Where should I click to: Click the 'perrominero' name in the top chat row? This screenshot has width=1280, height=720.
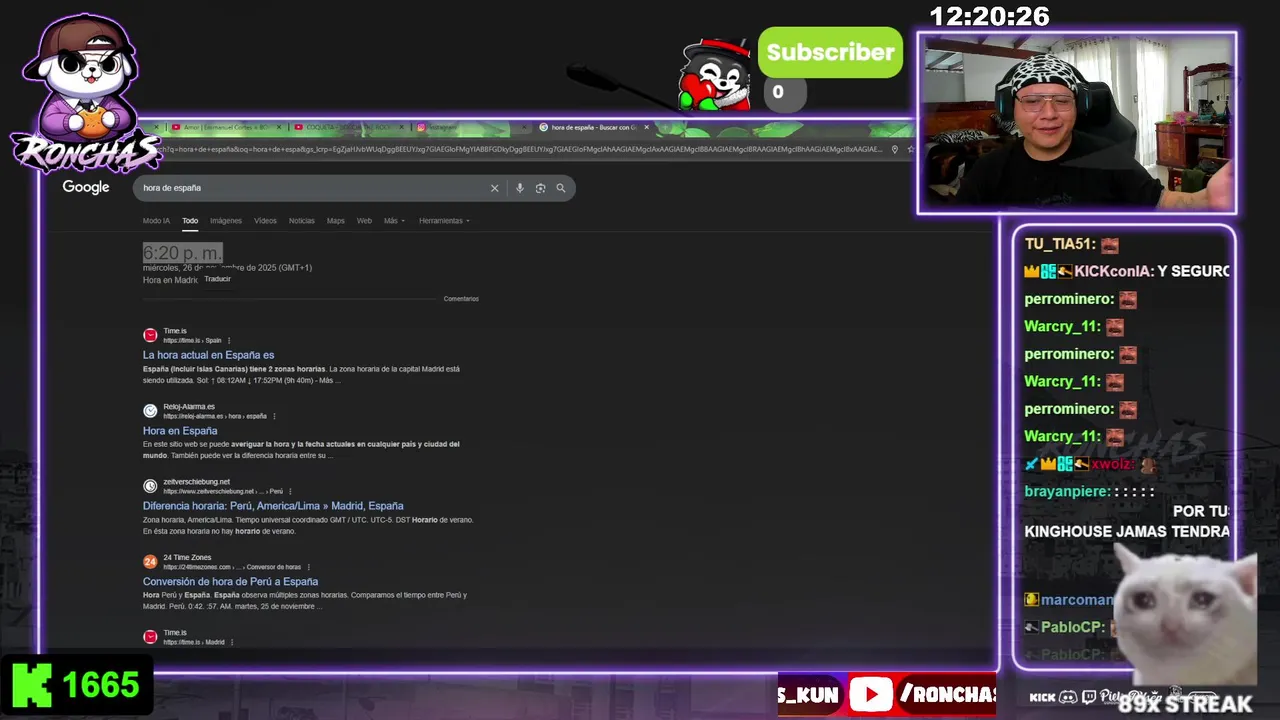(x=1069, y=299)
